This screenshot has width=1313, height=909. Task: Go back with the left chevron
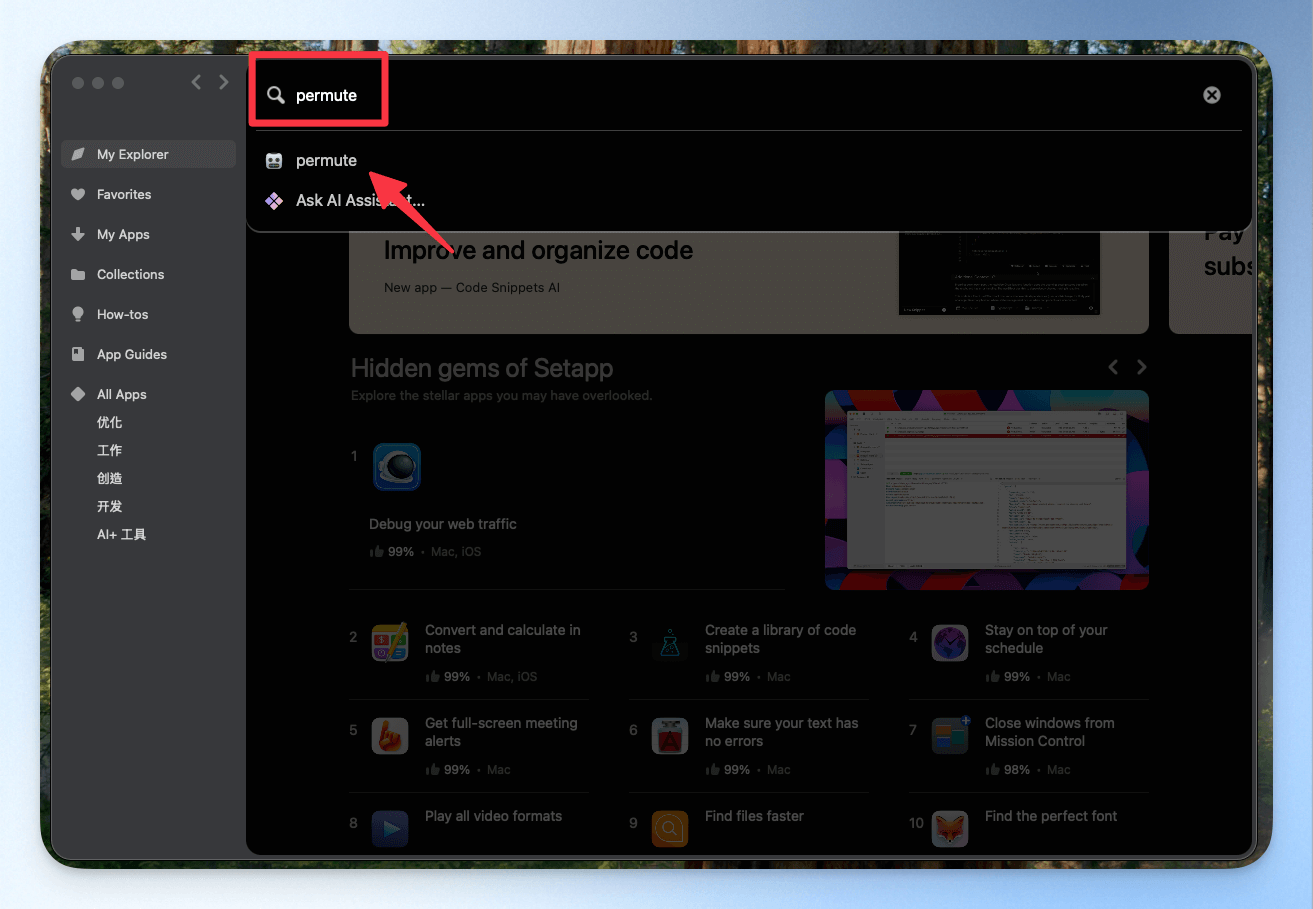click(x=196, y=82)
